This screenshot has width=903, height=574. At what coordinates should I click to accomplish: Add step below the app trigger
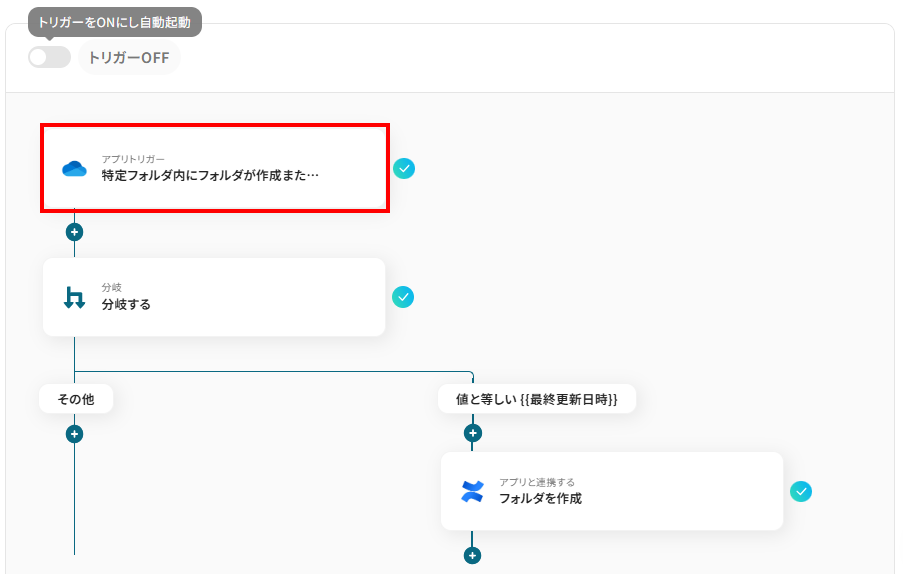[x=74, y=233]
